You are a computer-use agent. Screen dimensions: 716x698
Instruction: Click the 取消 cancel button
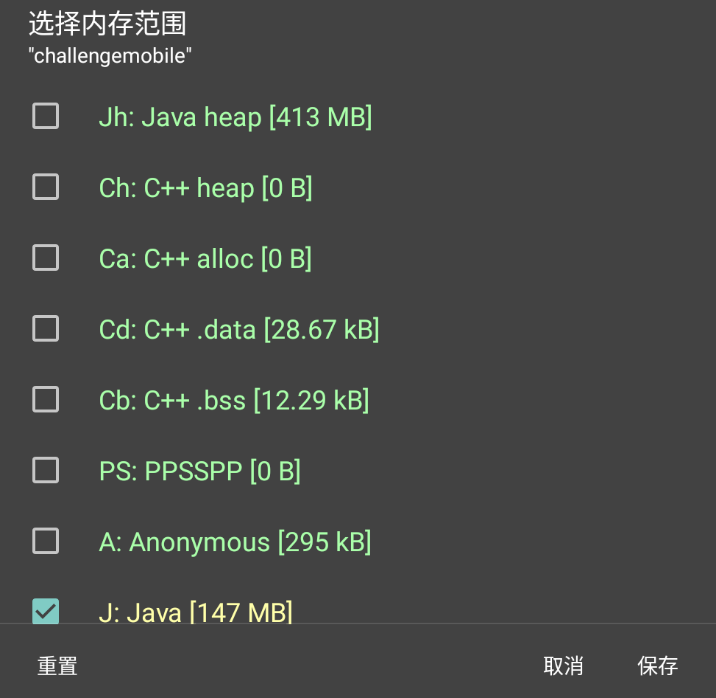(563, 666)
